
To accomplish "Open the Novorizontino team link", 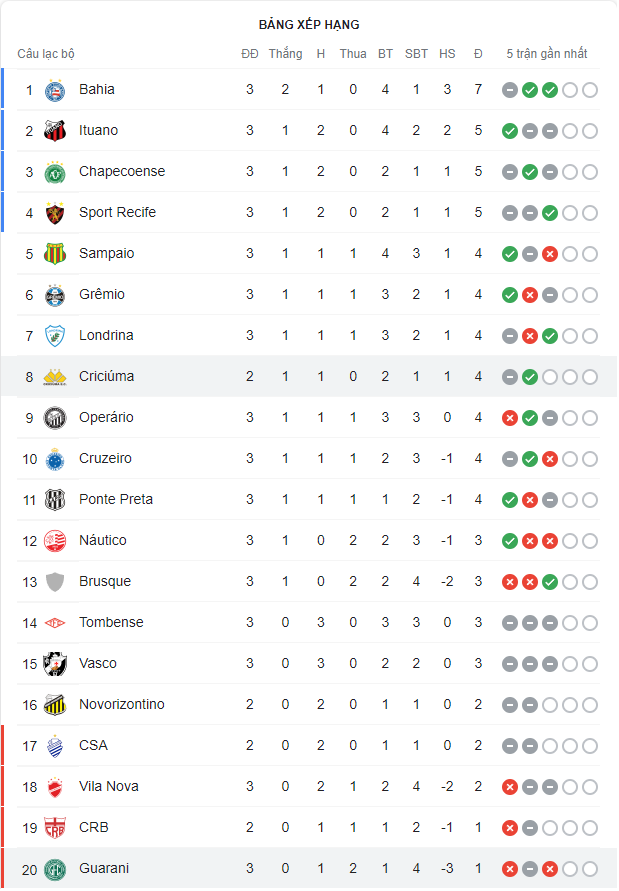I will click(122, 705).
